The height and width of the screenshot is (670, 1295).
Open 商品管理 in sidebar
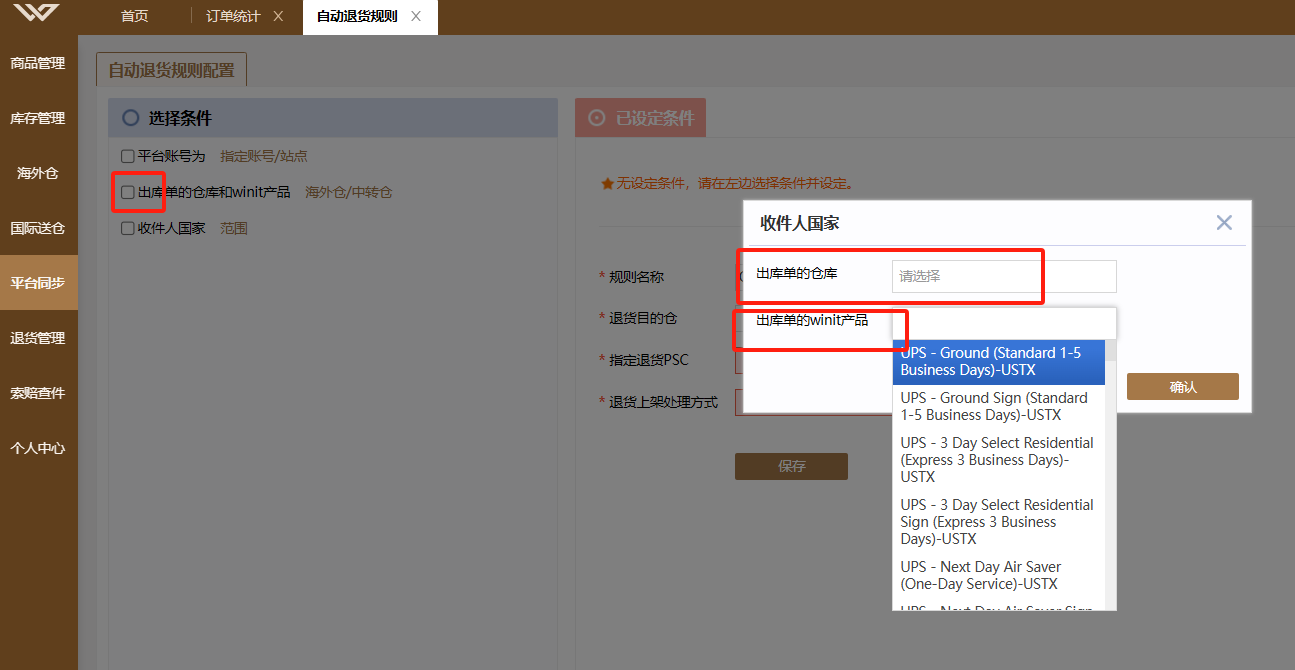[x=38, y=63]
